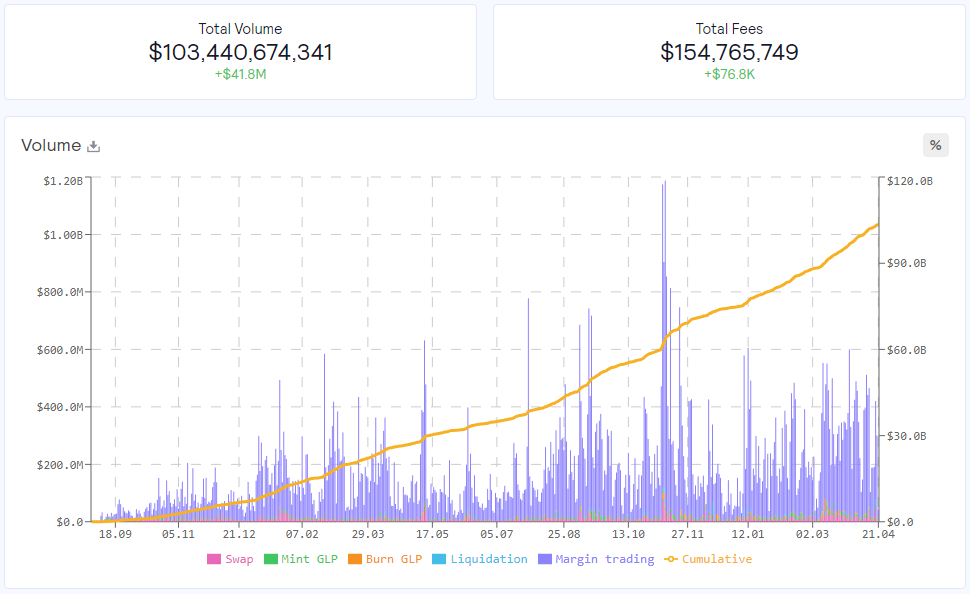This screenshot has height=594, width=970.
Task: Click the purple Margin trading legend square
Action: tap(544, 559)
